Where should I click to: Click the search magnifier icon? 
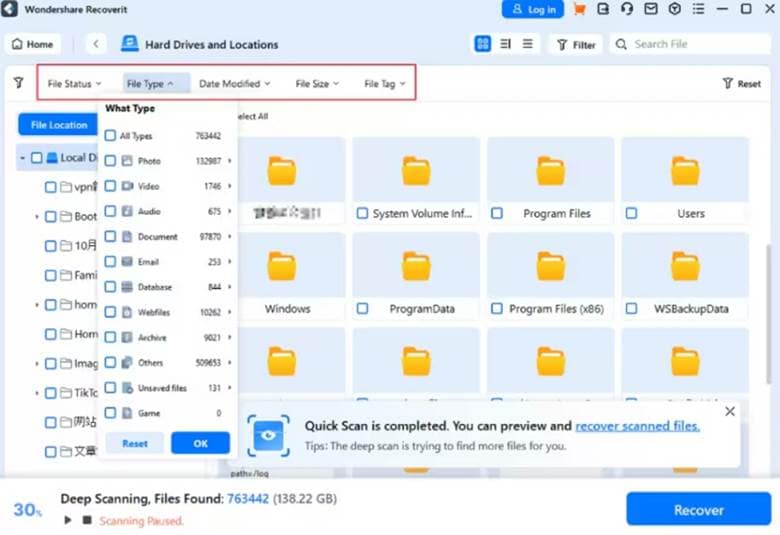pyautogui.click(x=621, y=44)
